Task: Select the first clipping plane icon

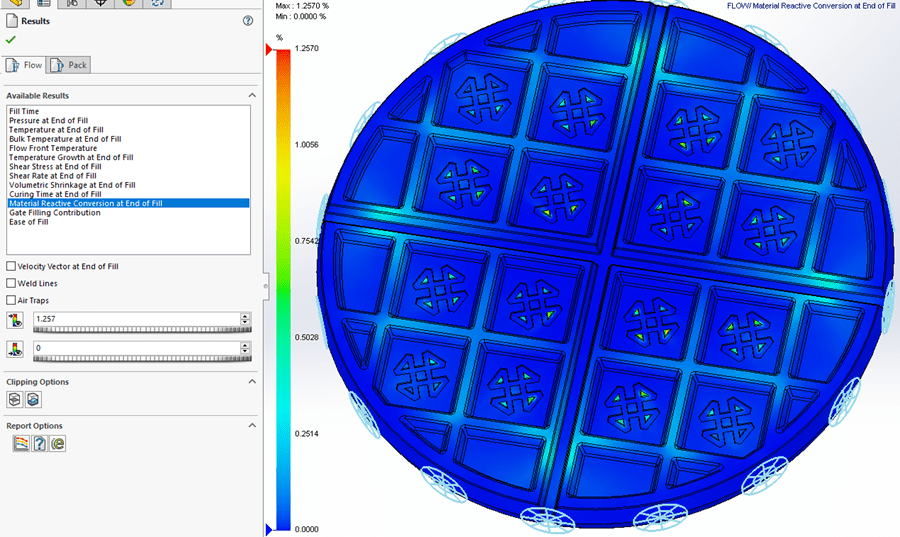Action: coord(14,399)
